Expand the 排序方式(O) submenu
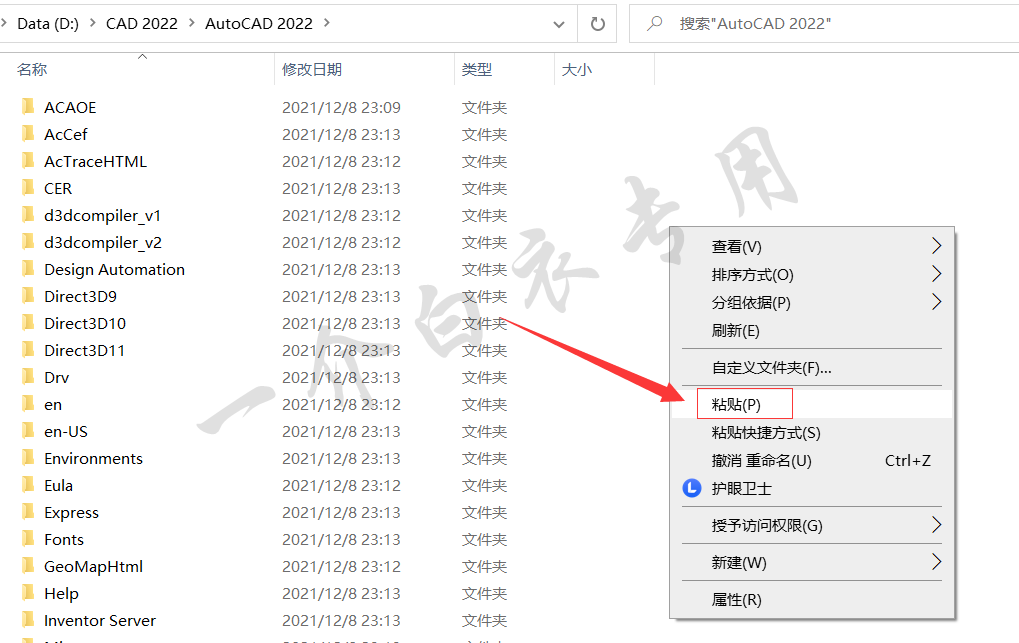 tap(936, 274)
